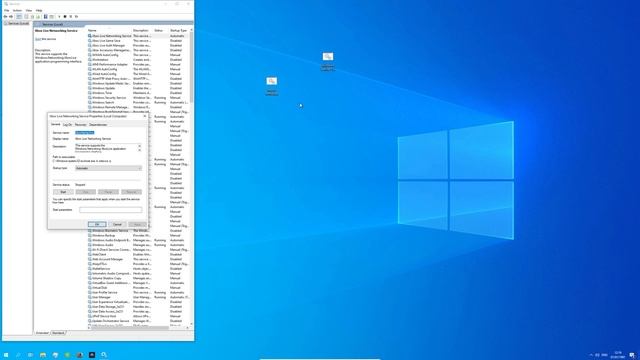
Task: Click the Pause Service toolbar icon
Action: pyautogui.click(x=71, y=17)
